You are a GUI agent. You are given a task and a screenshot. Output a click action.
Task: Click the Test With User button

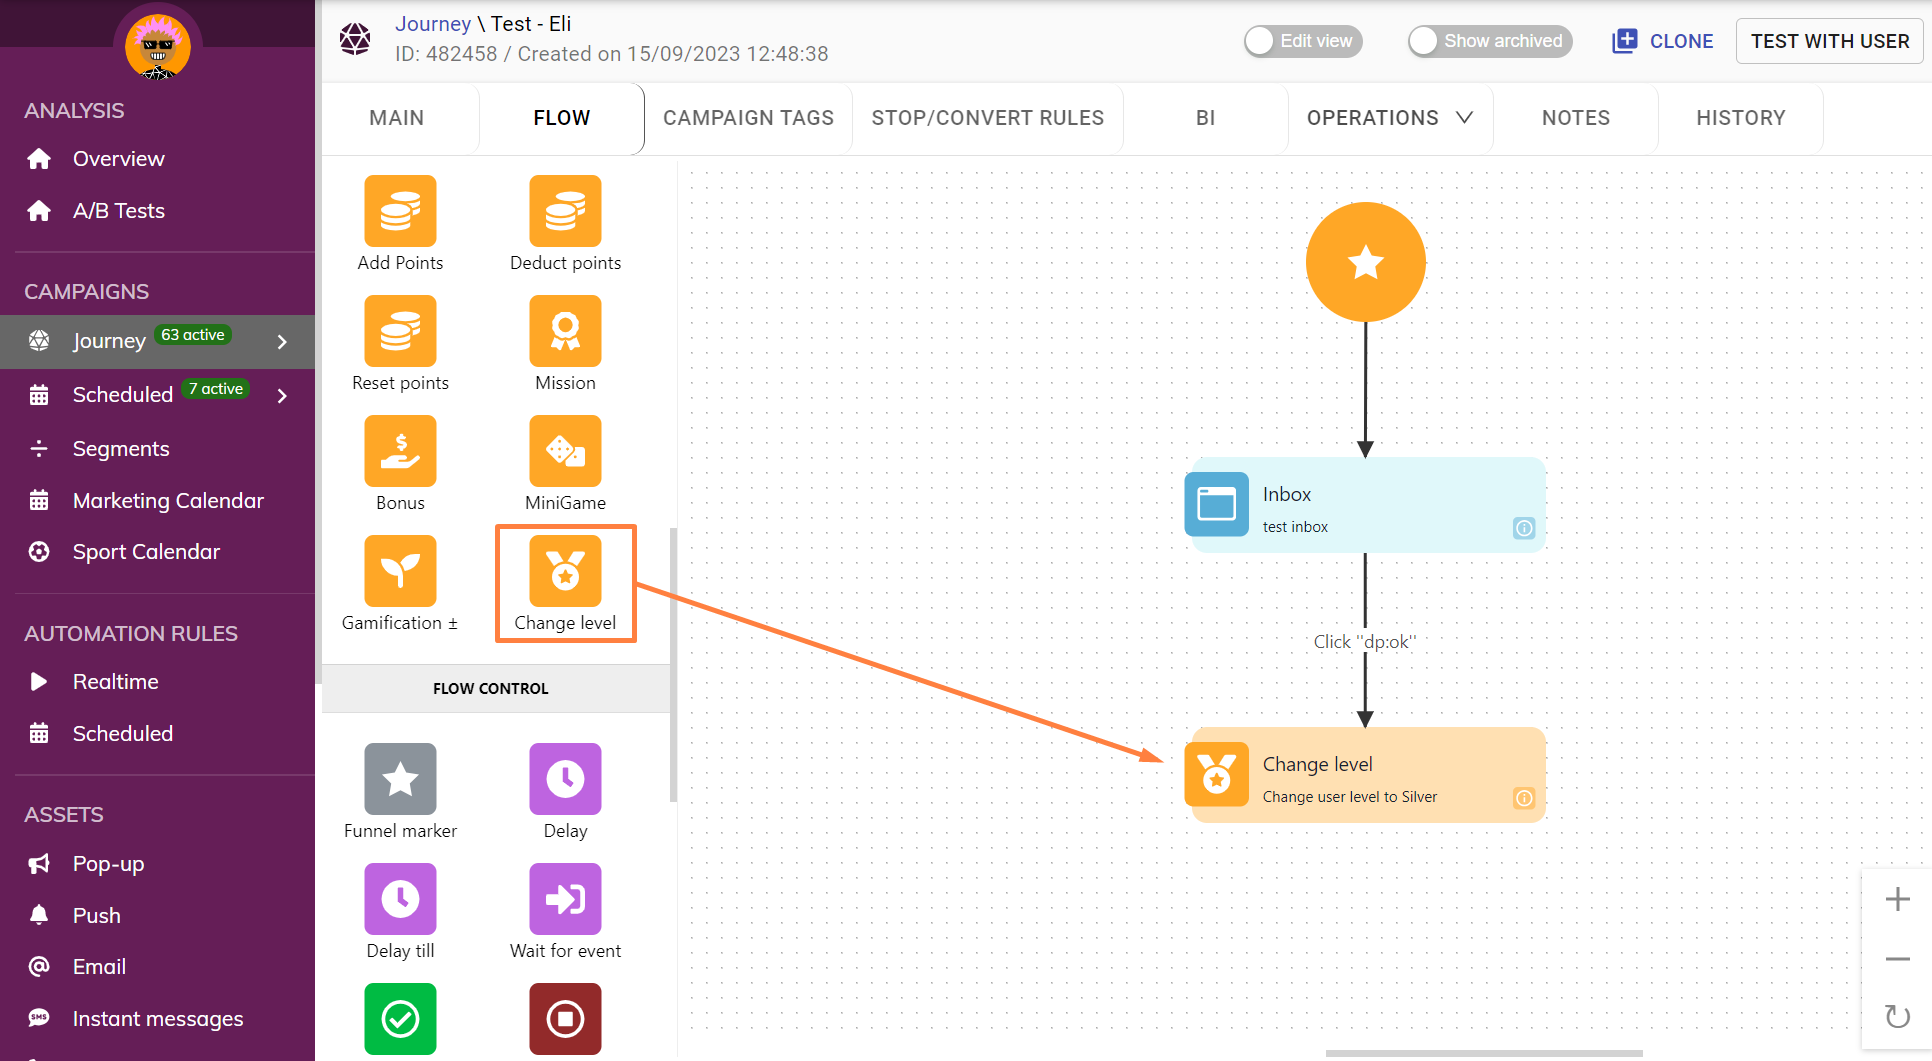(x=1829, y=41)
